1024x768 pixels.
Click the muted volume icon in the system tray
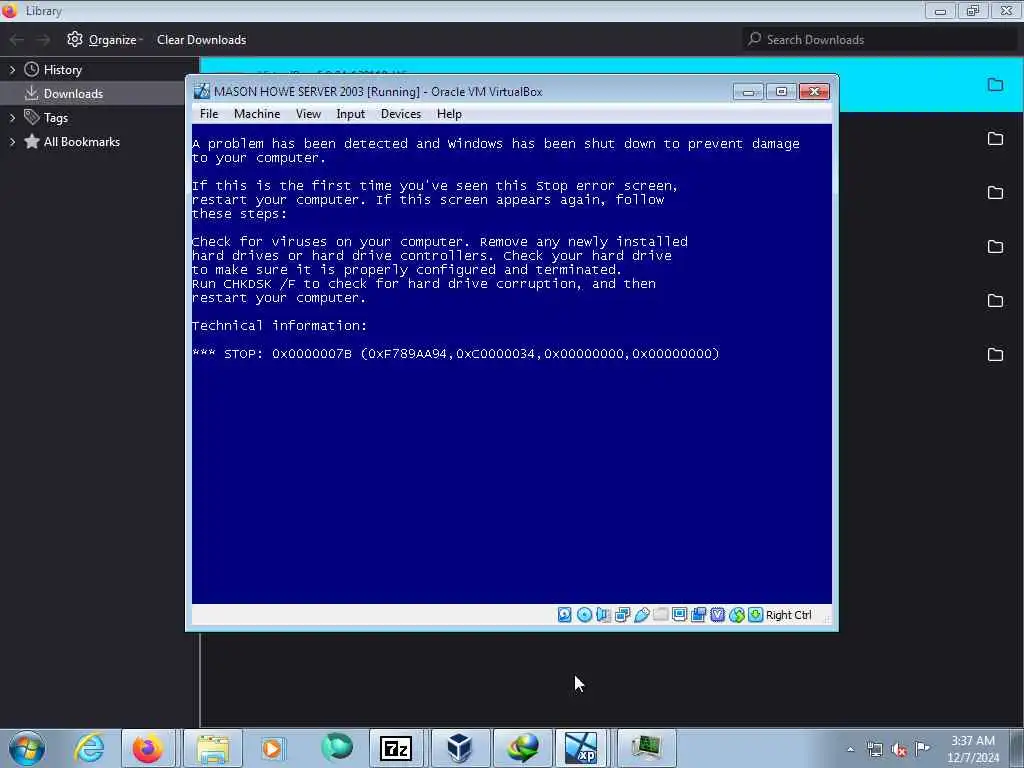pos(899,749)
